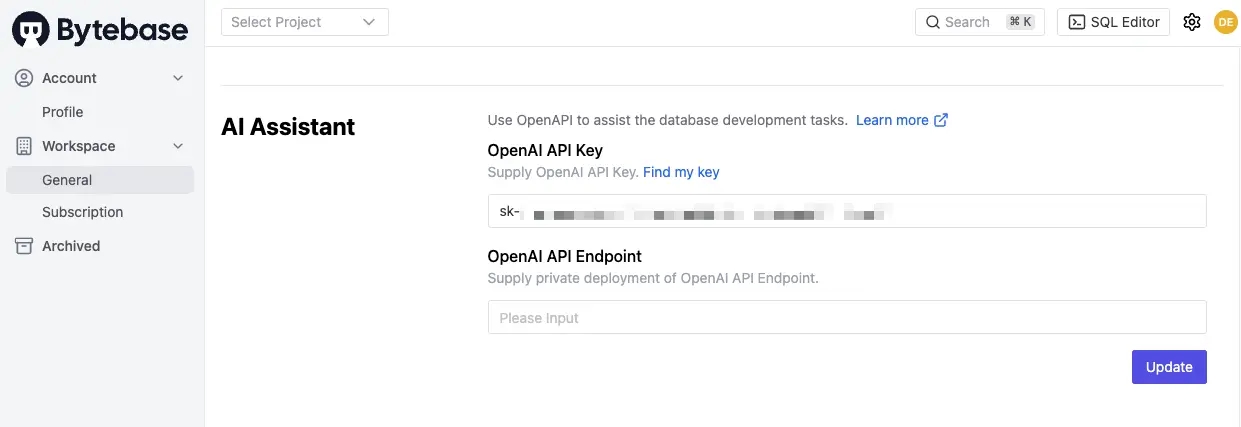This screenshot has width=1241, height=427.
Task: Collapse the Account section chevron
Action: pos(178,78)
